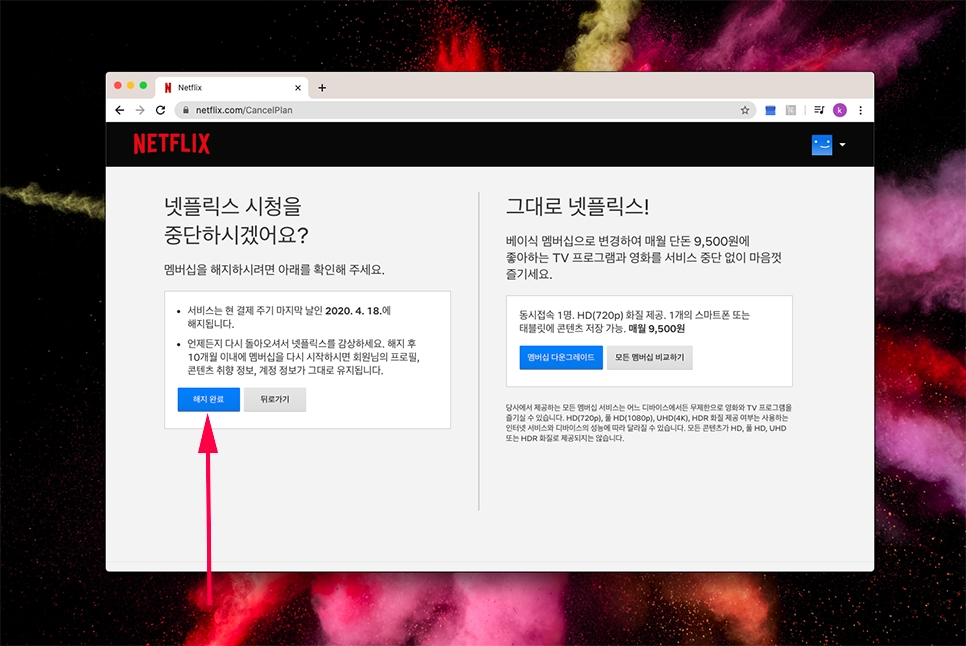Open the gray extension icon in toolbar

pyautogui.click(x=790, y=110)
